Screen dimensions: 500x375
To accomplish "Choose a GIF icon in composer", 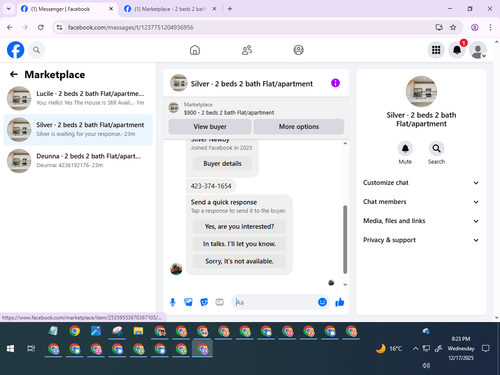I will (219, 302).
